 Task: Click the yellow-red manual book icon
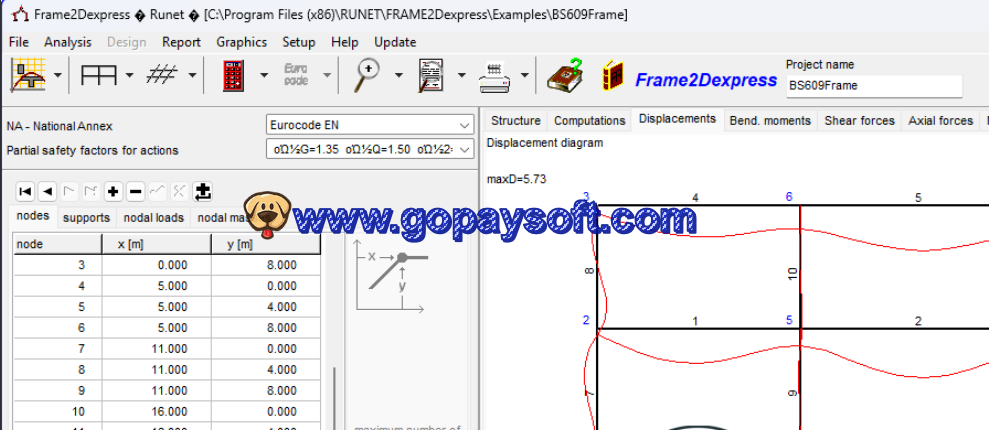pos(612,76)
